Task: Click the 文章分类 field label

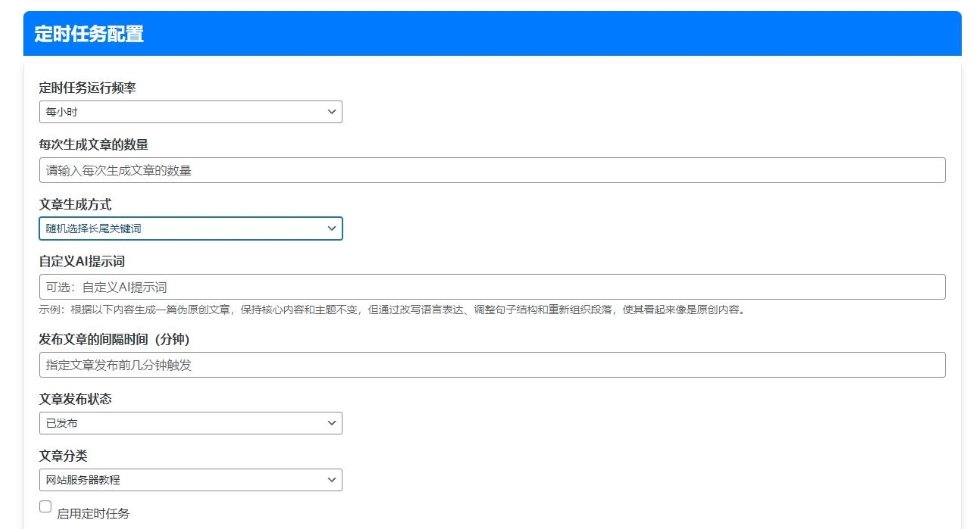Action: coord(63,456)
